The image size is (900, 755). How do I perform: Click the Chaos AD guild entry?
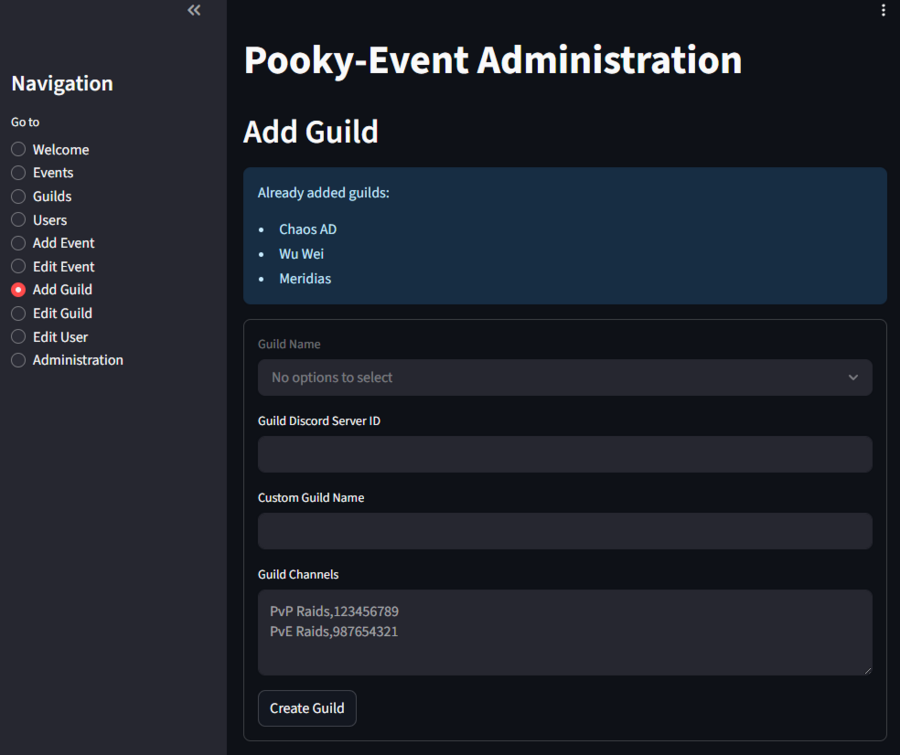[306, 228]
